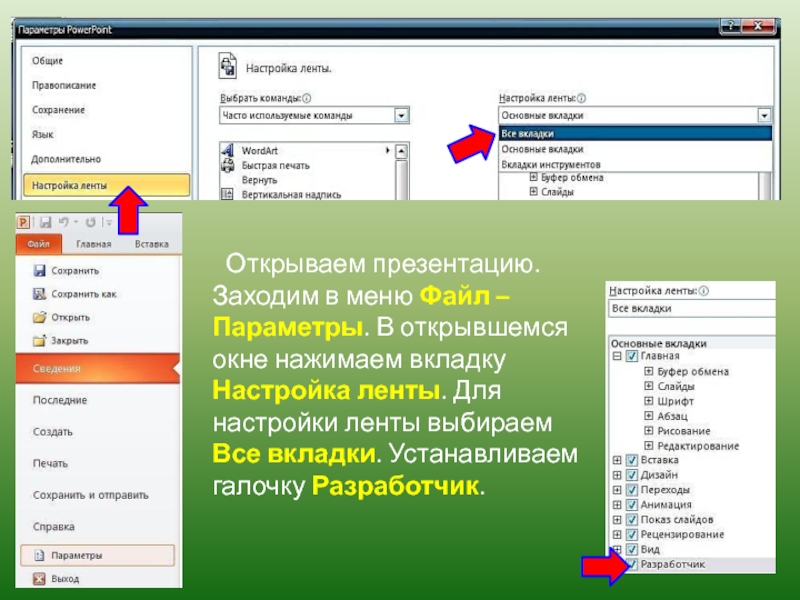Click the Undo icon in quick access toolbar

64,222
